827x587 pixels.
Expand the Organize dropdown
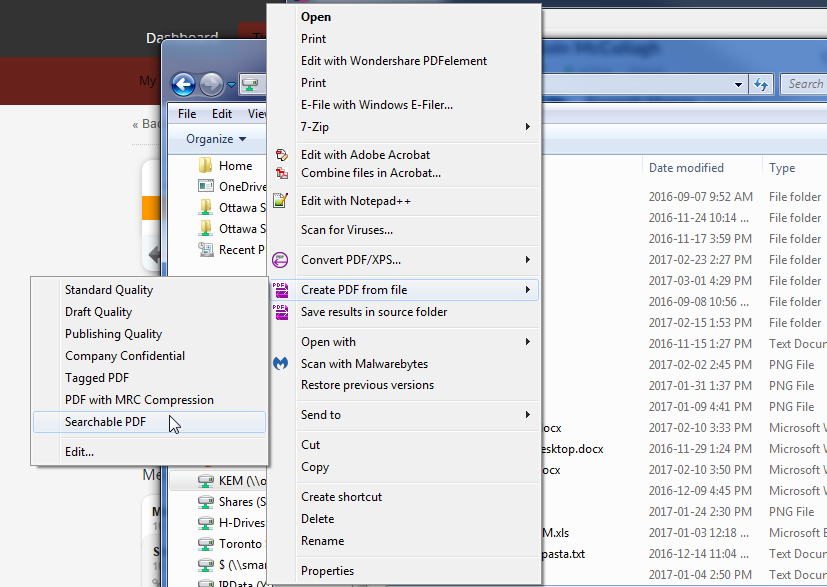point(216,139)
